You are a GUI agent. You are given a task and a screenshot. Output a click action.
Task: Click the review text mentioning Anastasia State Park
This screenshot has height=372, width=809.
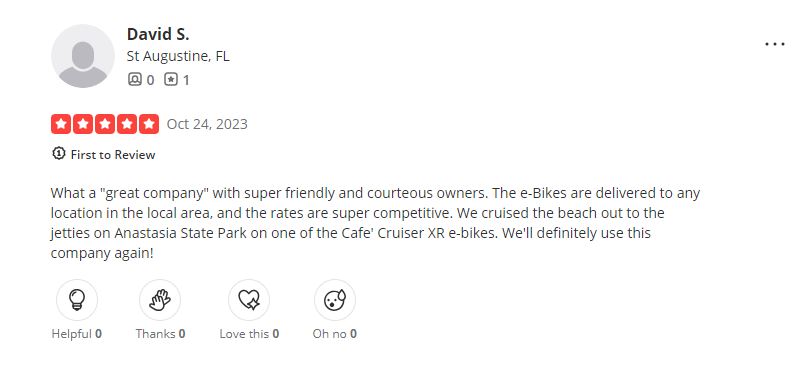375,223
